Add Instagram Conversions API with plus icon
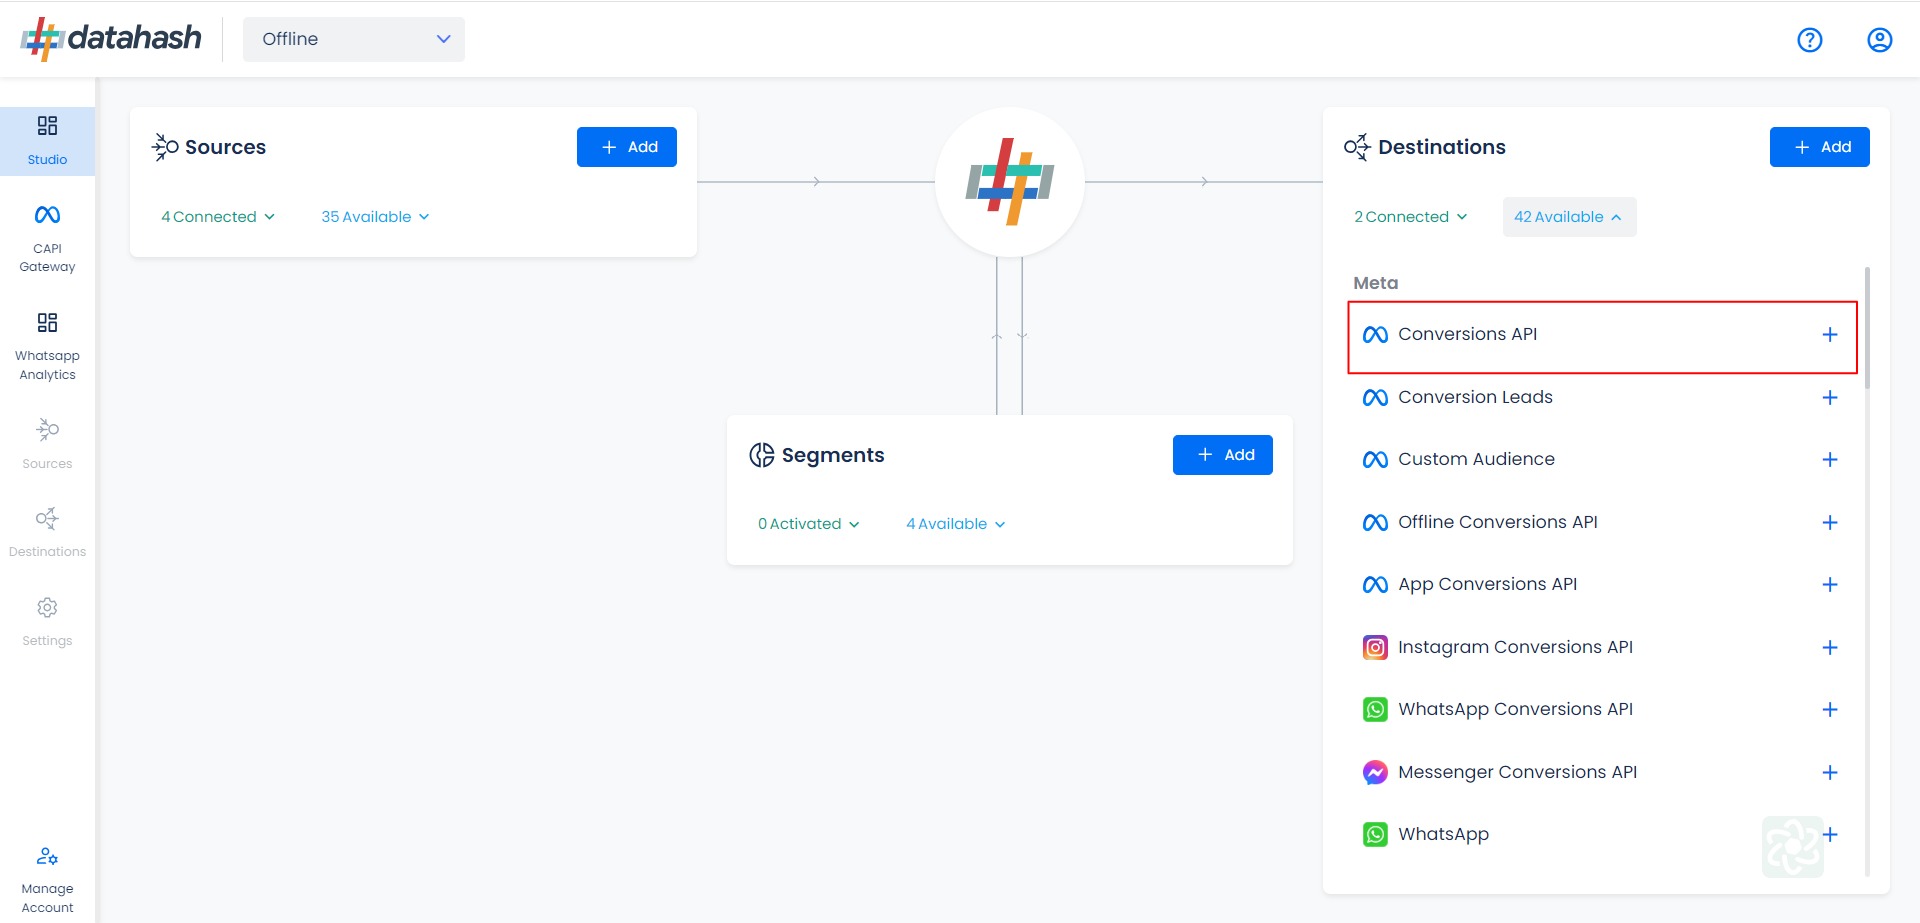This screenshot has width=1920, height=923. click(1829, 648)
